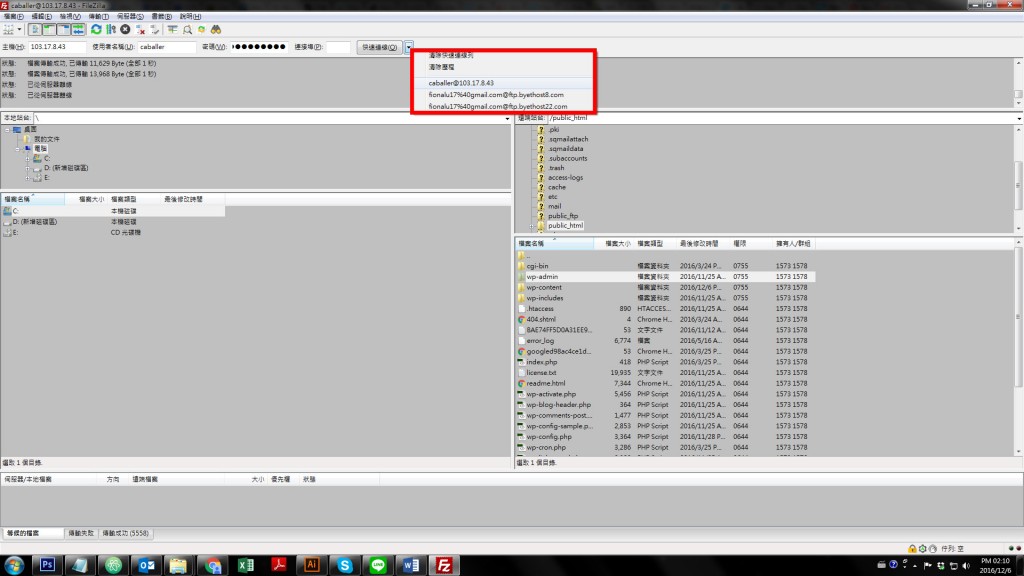The image size is (1024, 576).
Task: Click the reconnect to last server icon
Action: pos(155,29)
